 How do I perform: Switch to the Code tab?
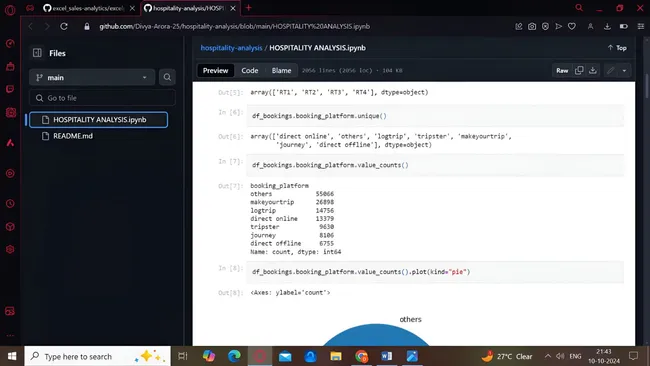coord(250,70)
